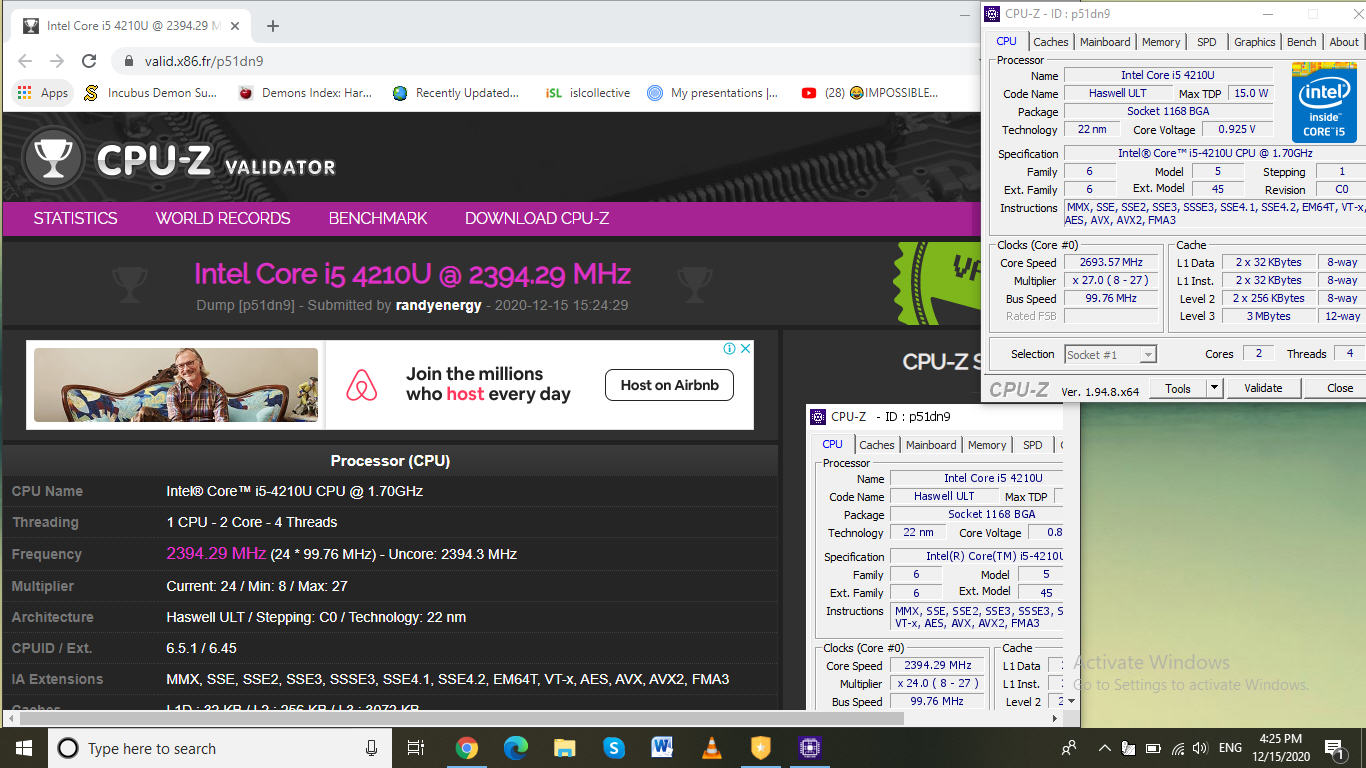
Task: Open islcollective bookmark
Action: (x=588, y=93)
